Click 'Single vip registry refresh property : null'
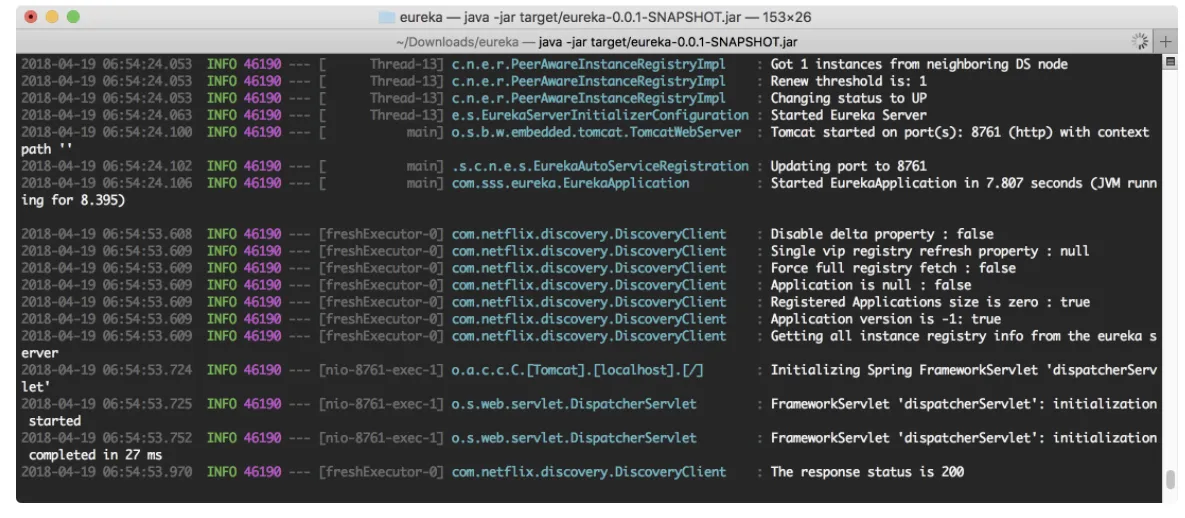Screen dimensions: 1185x518 pyautogui.click(x=930, y=251)
